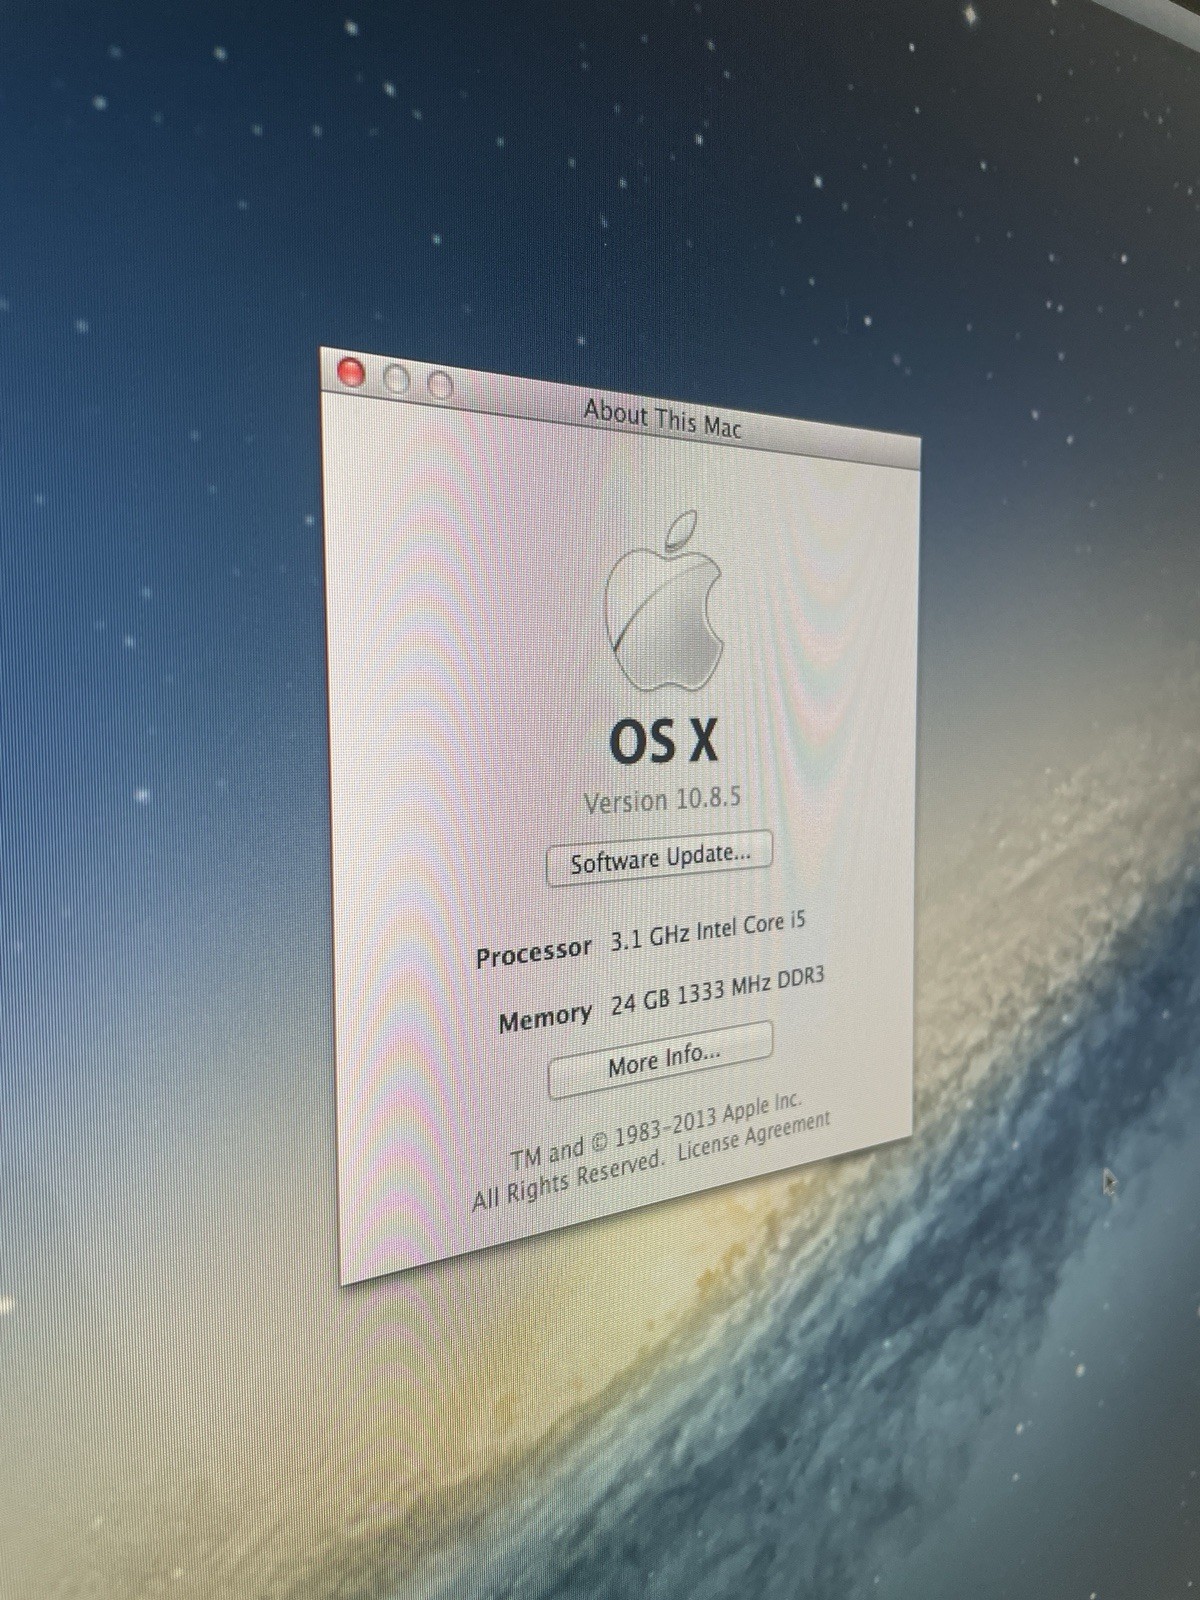The image size is (1200, 1600).
Task: Click the grayed minimize button in title bar
Action: tap(397, 379)
